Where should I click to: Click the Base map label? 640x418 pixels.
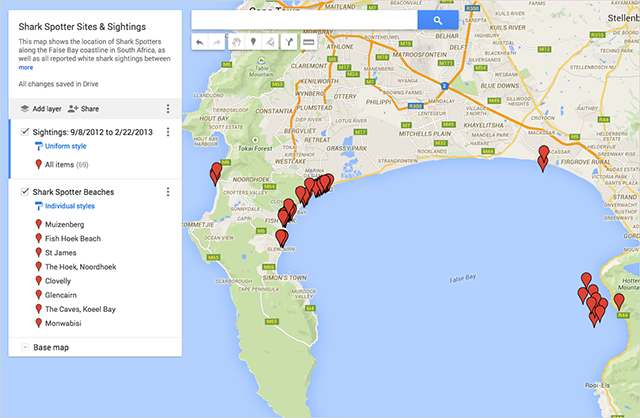[51, 347]
